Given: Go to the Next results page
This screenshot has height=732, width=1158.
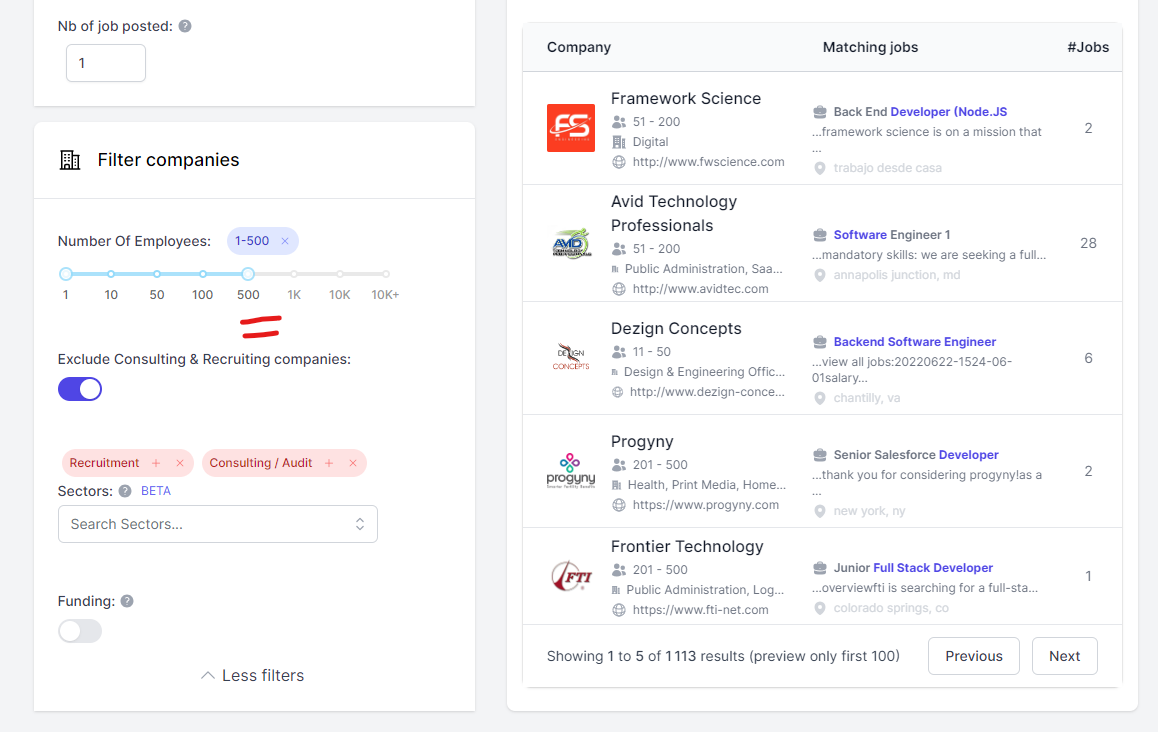Looking at the screenshot, I should tap(1064, 656).
